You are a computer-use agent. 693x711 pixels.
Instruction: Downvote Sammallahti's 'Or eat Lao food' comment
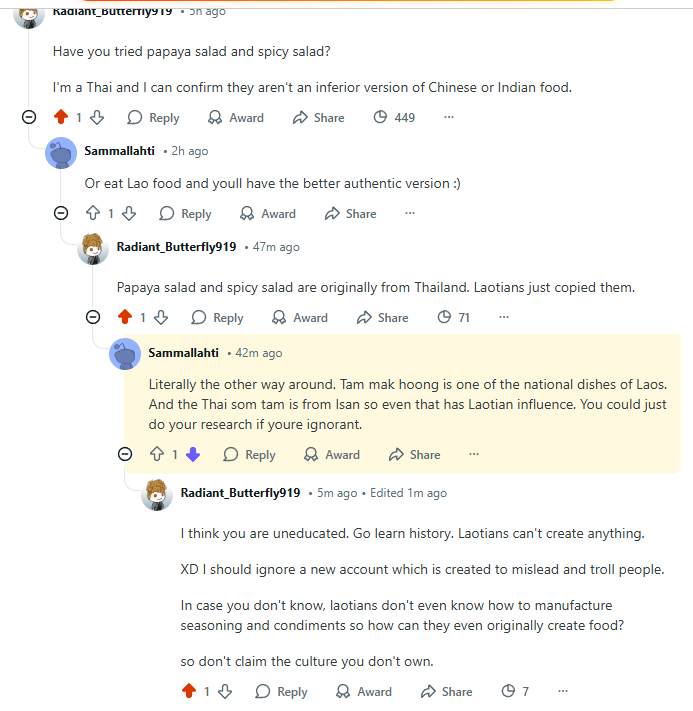pos(129,214)
